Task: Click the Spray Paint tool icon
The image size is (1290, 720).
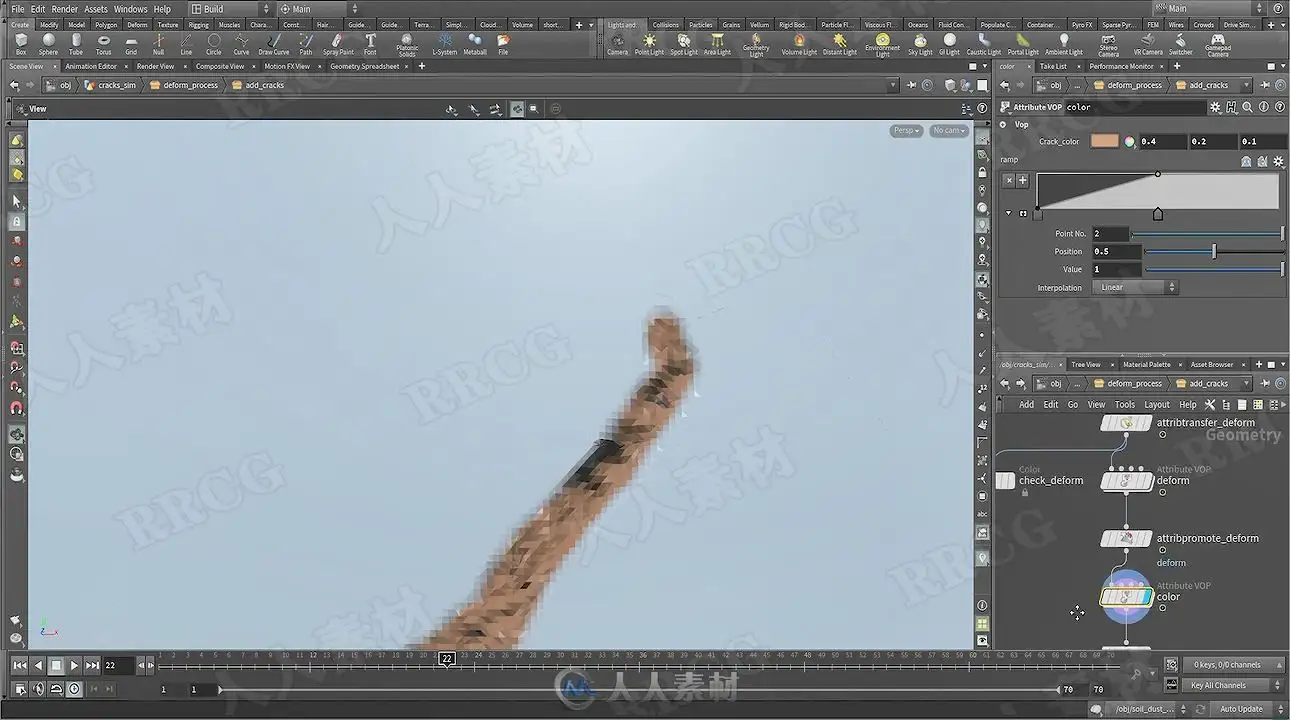Action: [x=338, y=44]
